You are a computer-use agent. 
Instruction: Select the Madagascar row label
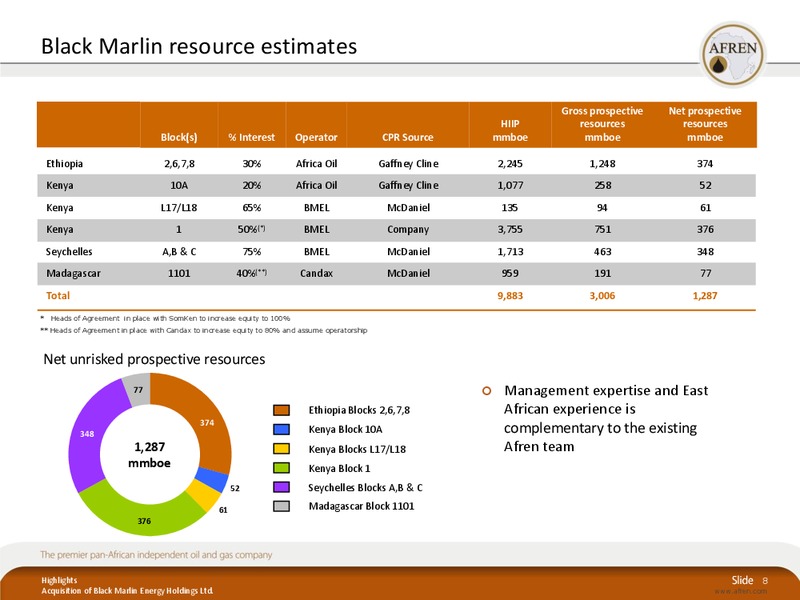[x=73, y=273]
